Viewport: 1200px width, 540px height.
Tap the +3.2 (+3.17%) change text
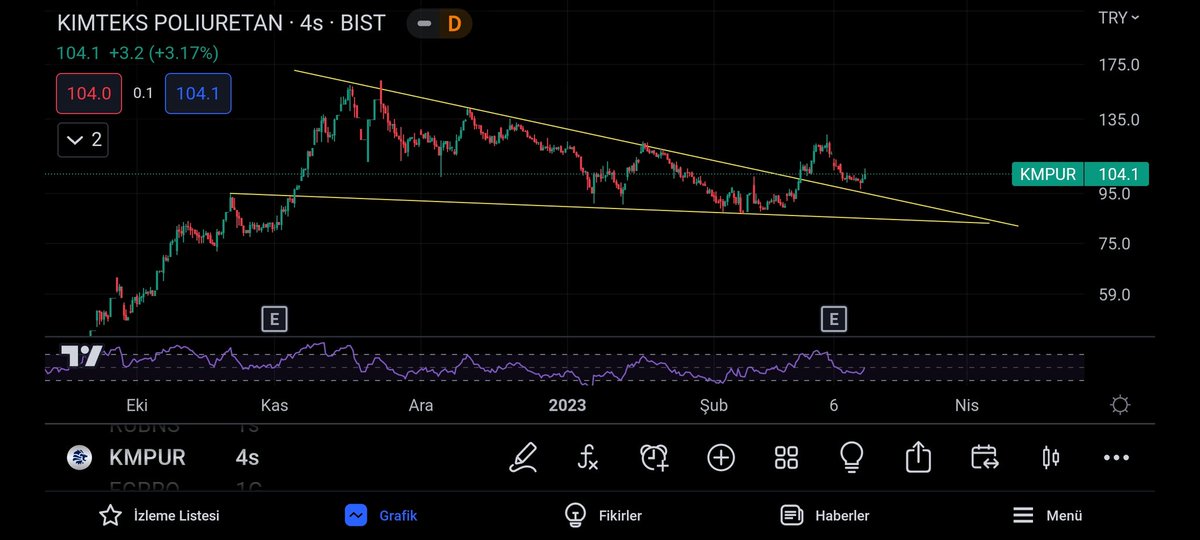tap(164, 53)
